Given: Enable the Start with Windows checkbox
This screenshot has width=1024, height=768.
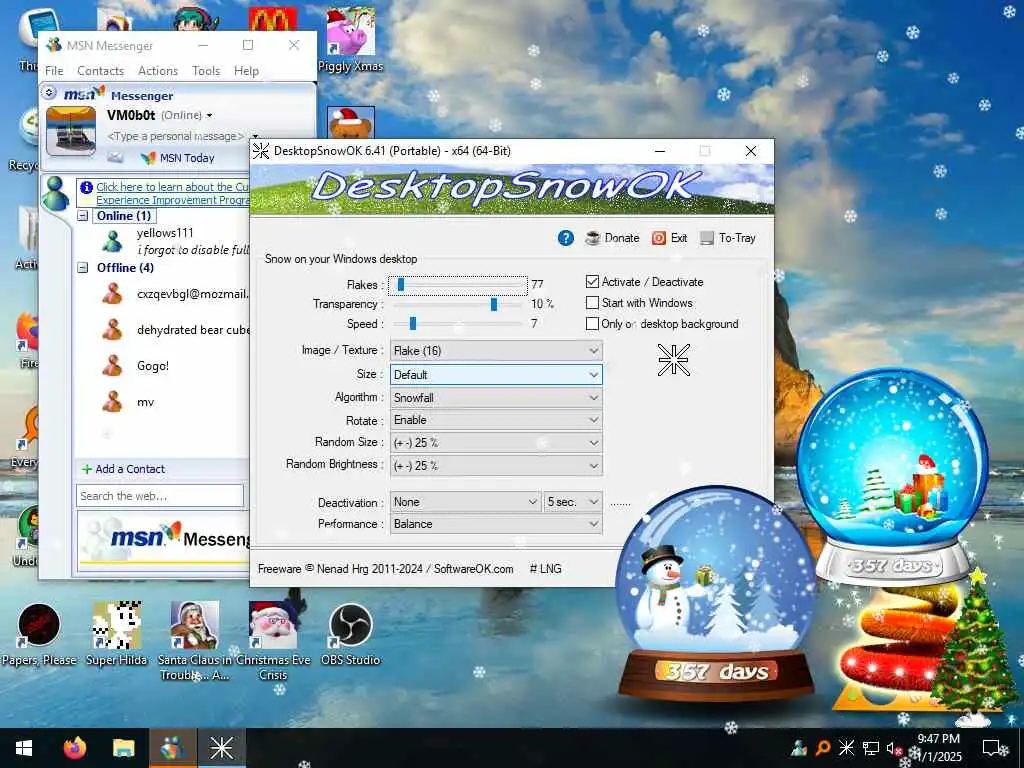Looking at the screenshot, I should [592, 302].
